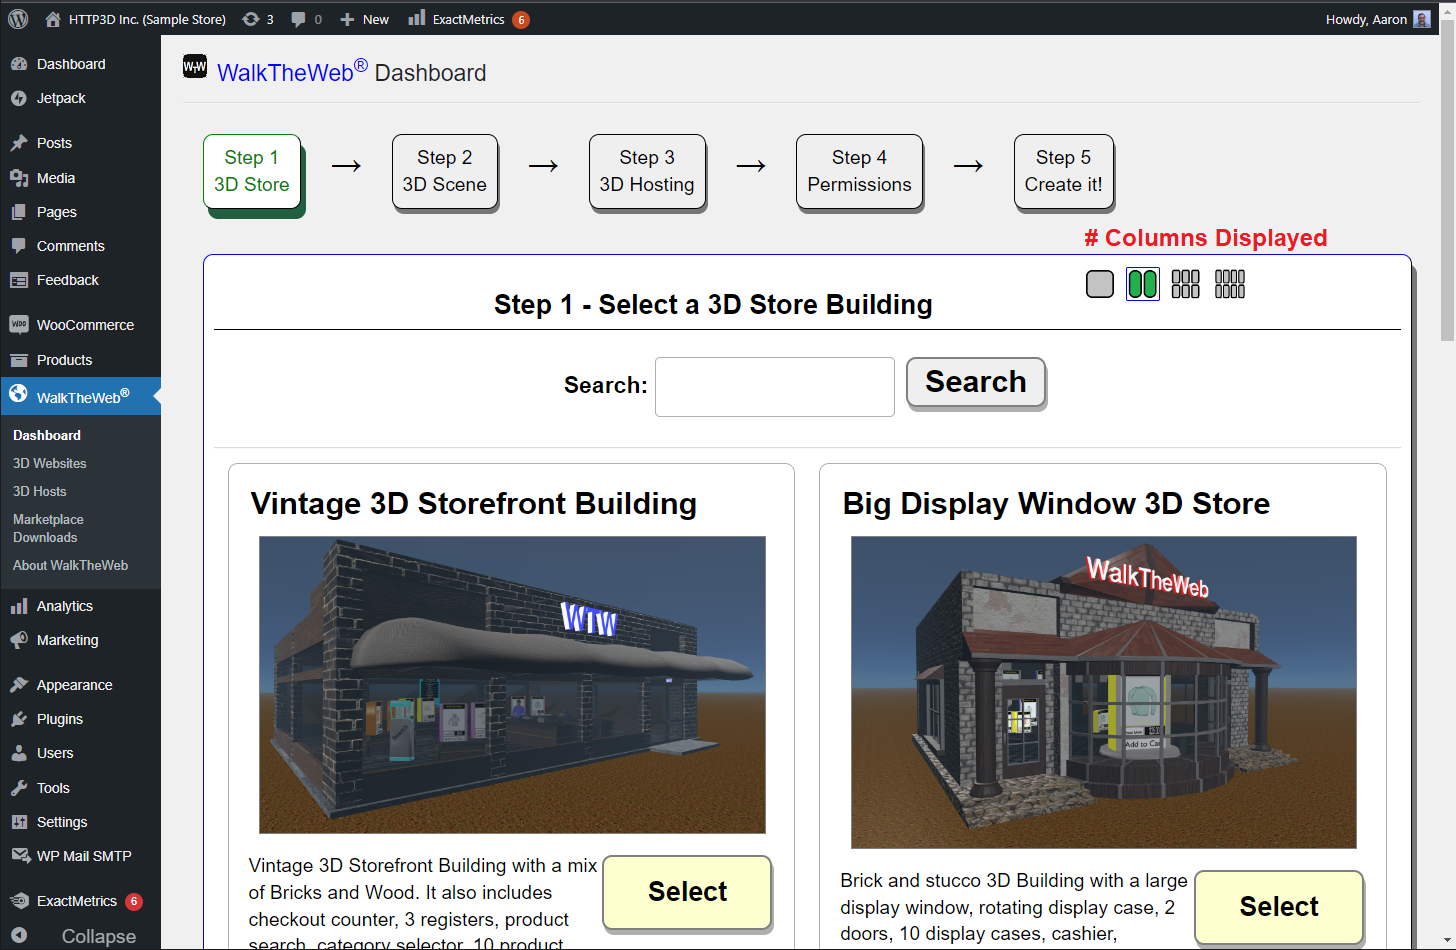Click the 'Search:' field label
Screen dimensions: 1456x950
pyautogui.click(x=606, y=385)
